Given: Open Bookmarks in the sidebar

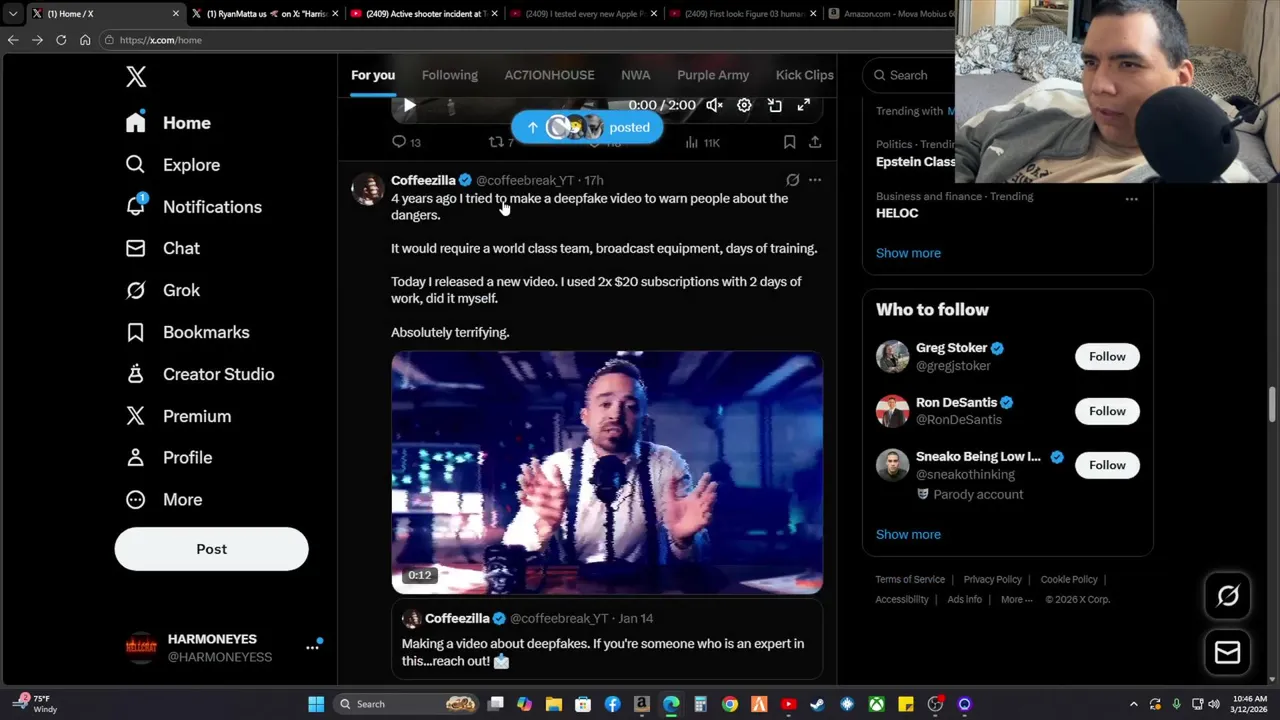Looking at the screenshot, I should tap(187, 332).
